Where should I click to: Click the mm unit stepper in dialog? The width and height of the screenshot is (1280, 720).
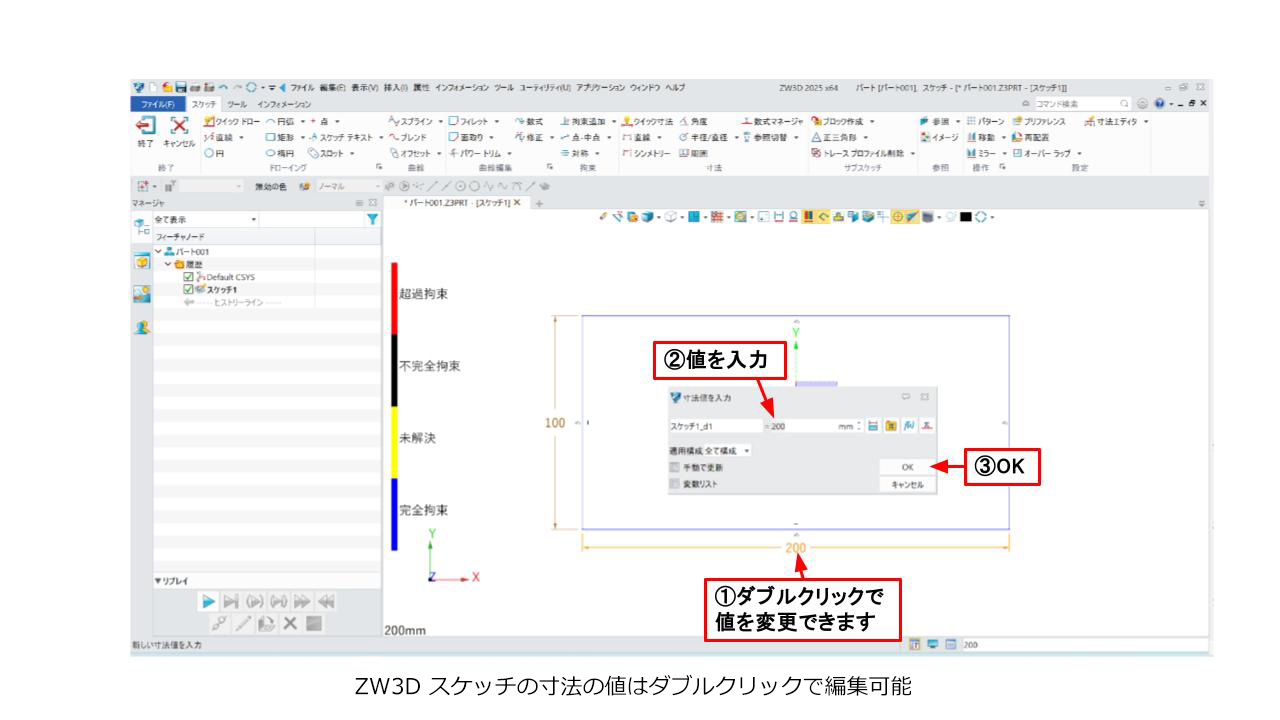860,426
